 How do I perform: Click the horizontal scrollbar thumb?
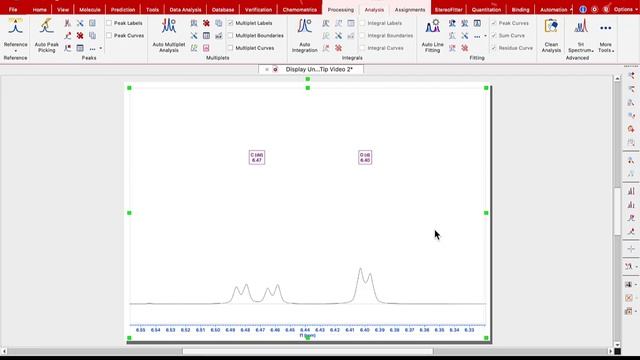[x=308, y=351]
